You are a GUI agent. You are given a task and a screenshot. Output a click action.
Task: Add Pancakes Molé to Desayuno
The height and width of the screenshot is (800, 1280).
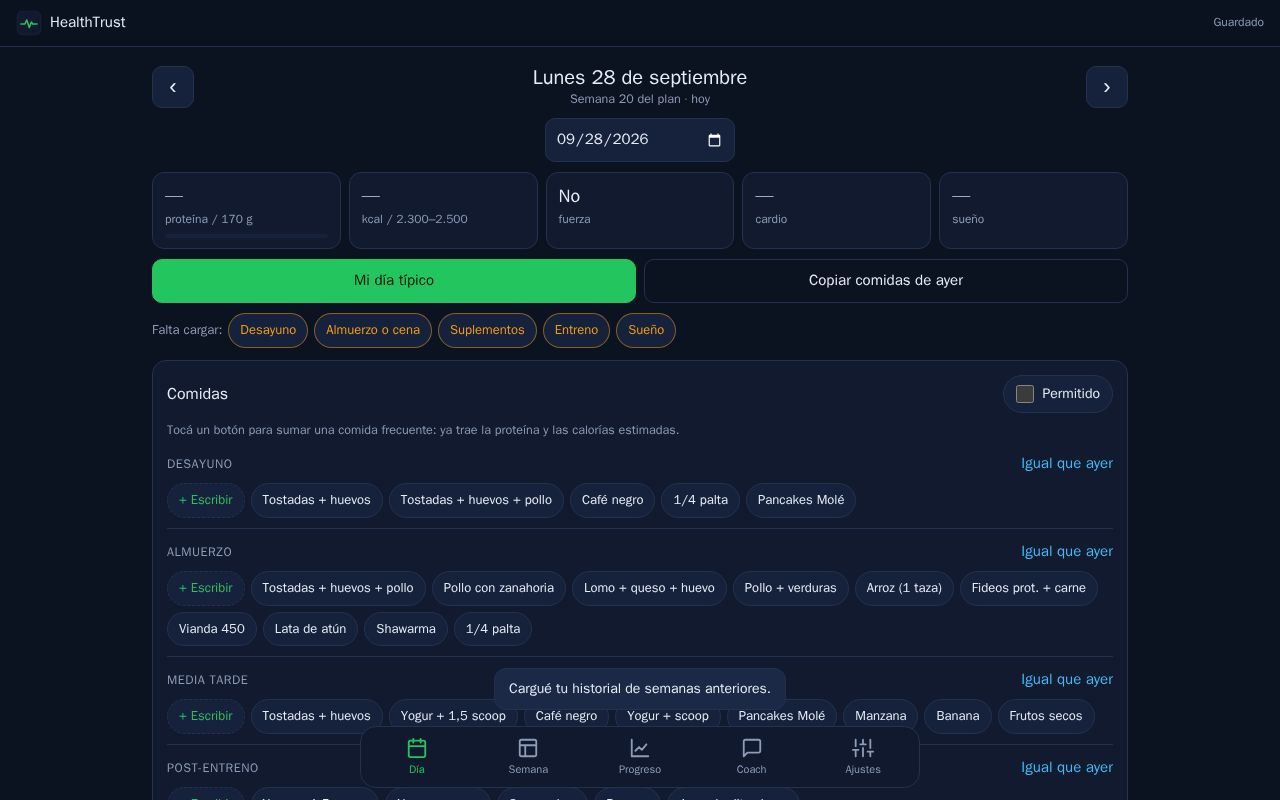(801, 500)
